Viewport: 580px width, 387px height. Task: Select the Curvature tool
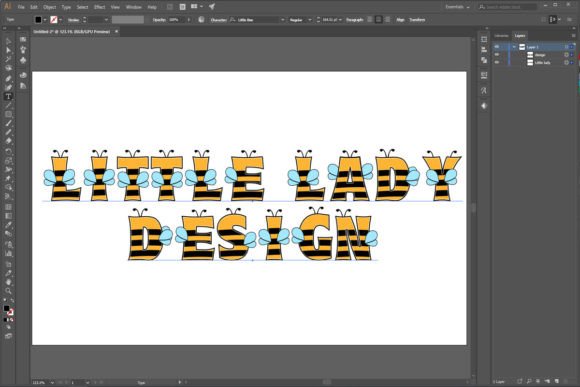[x=8, y=88]
